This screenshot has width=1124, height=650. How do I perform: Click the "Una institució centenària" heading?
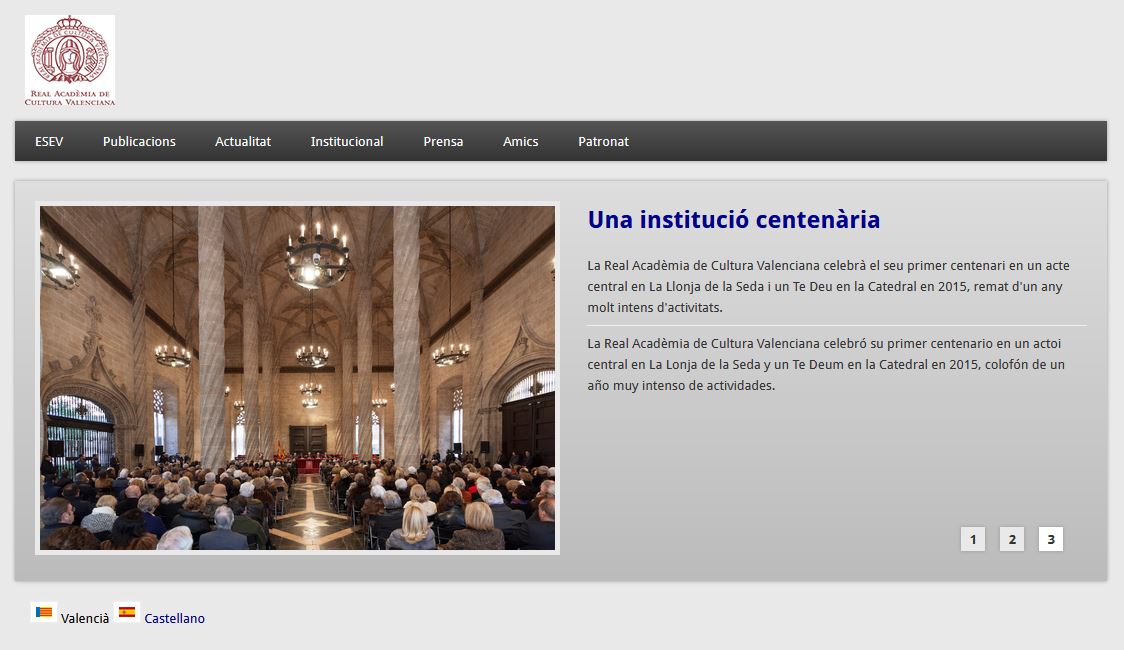pos(734,220)
